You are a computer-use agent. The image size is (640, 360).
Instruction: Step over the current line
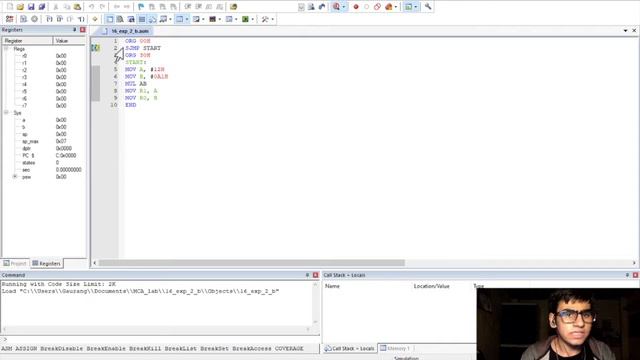(x=60, y=19)
